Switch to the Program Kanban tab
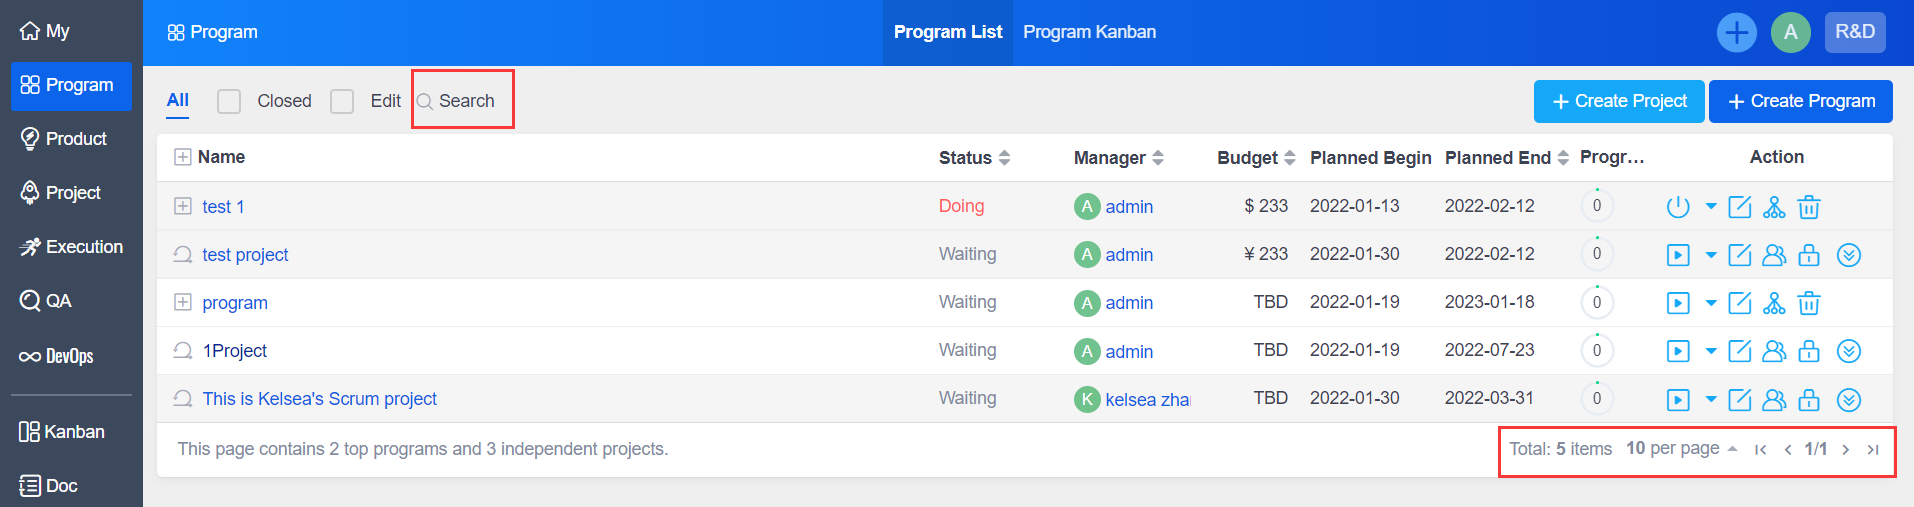This screenshot has width=1914, height=507. (x=1089, y=32)
